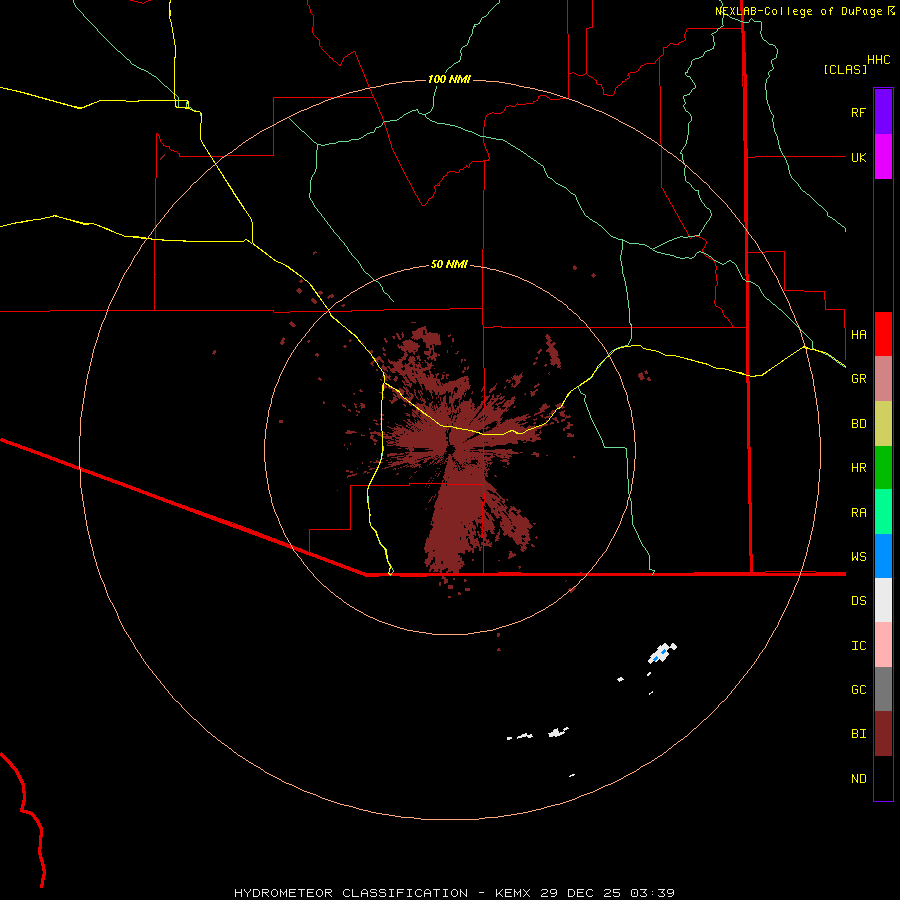Click the 50 NMI range ring label

click(449, 264)
